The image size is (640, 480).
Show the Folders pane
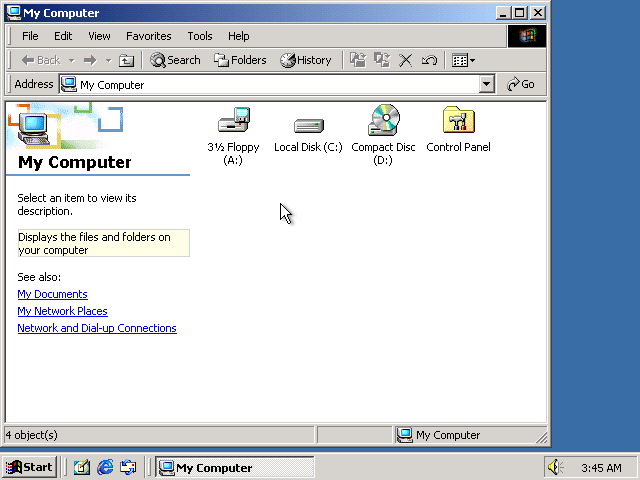tap(240, 60)
